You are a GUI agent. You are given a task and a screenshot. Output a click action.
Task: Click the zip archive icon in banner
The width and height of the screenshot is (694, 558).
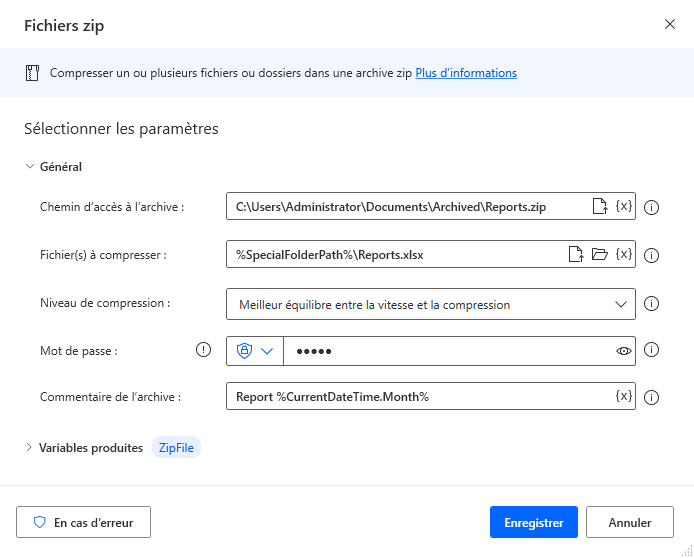32,73
